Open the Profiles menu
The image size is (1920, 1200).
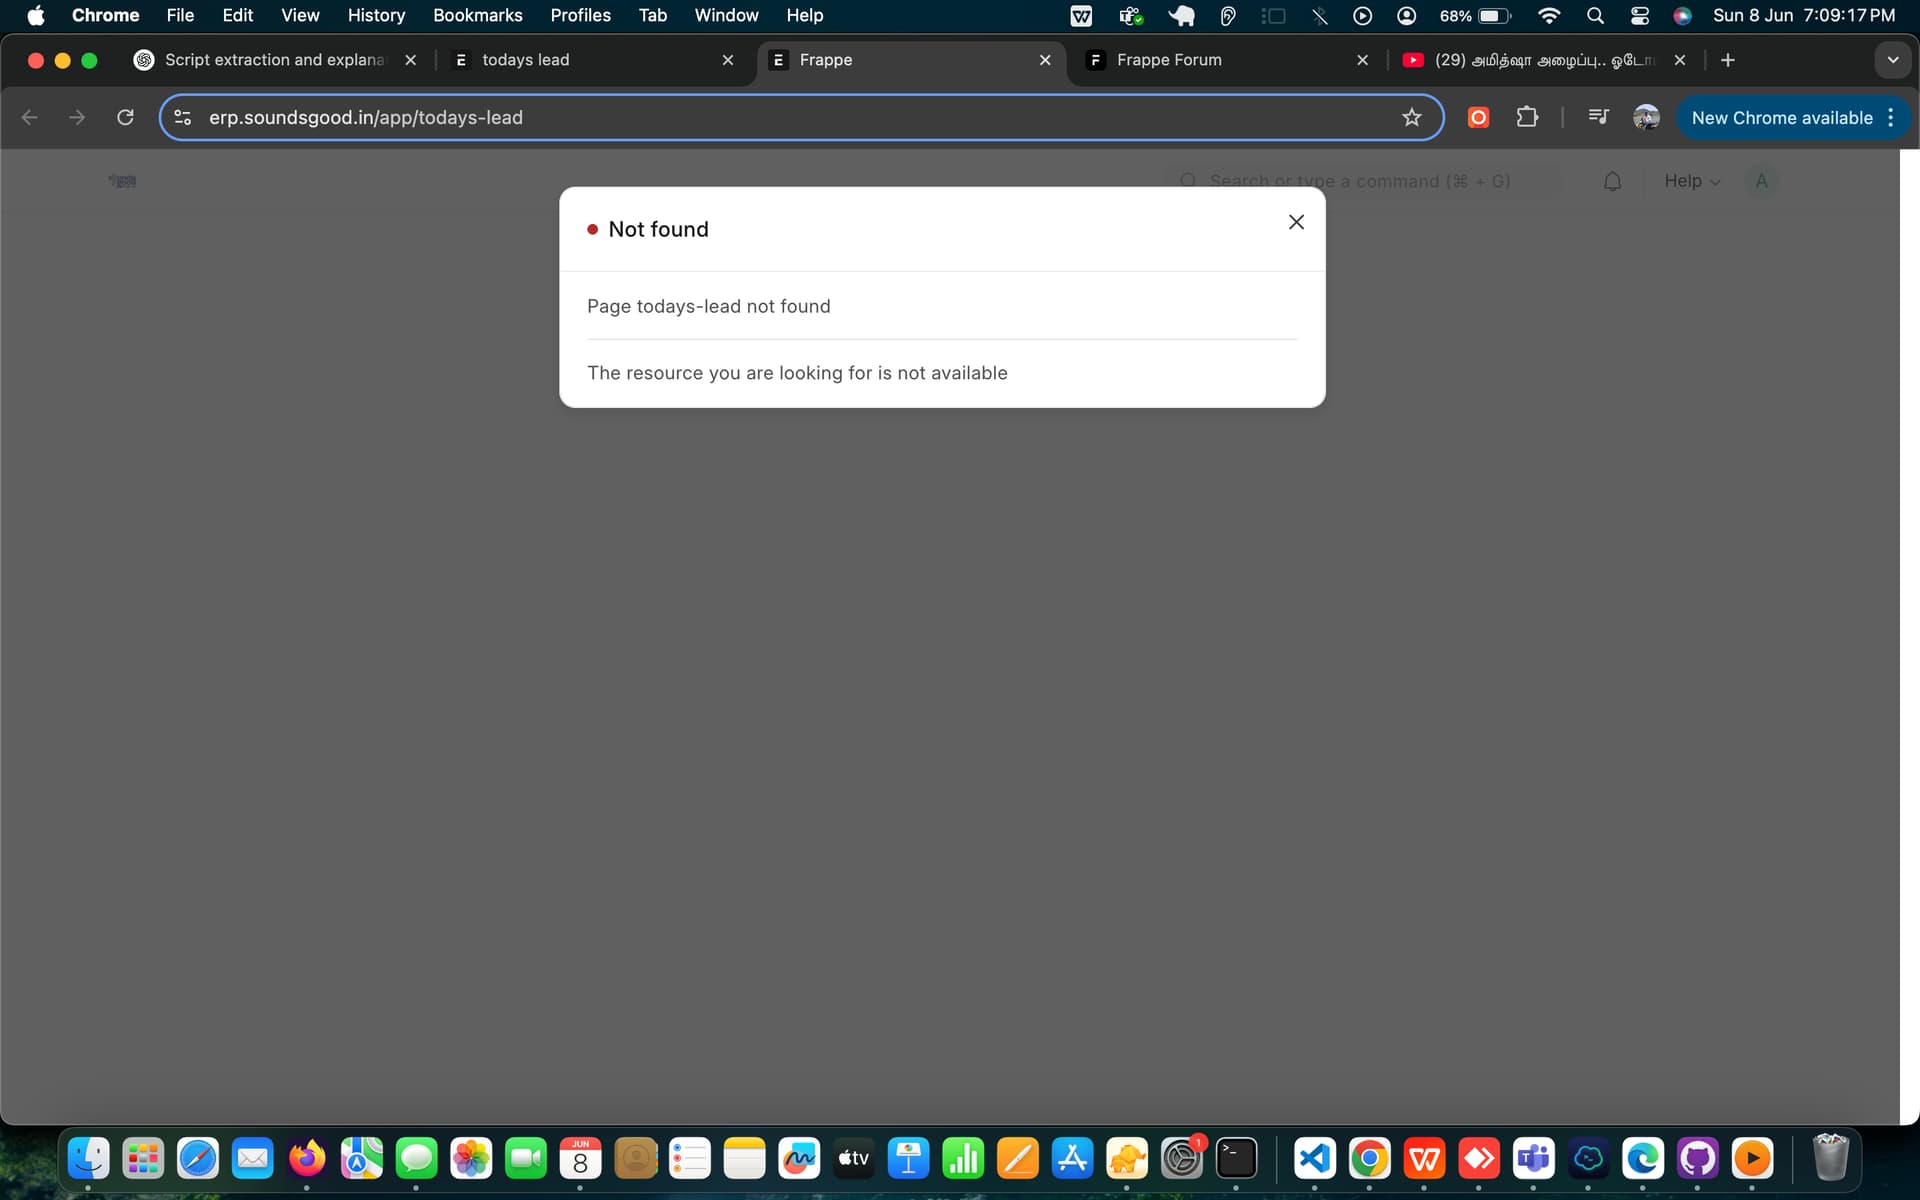pyautogui.click(x=580, y=15)
